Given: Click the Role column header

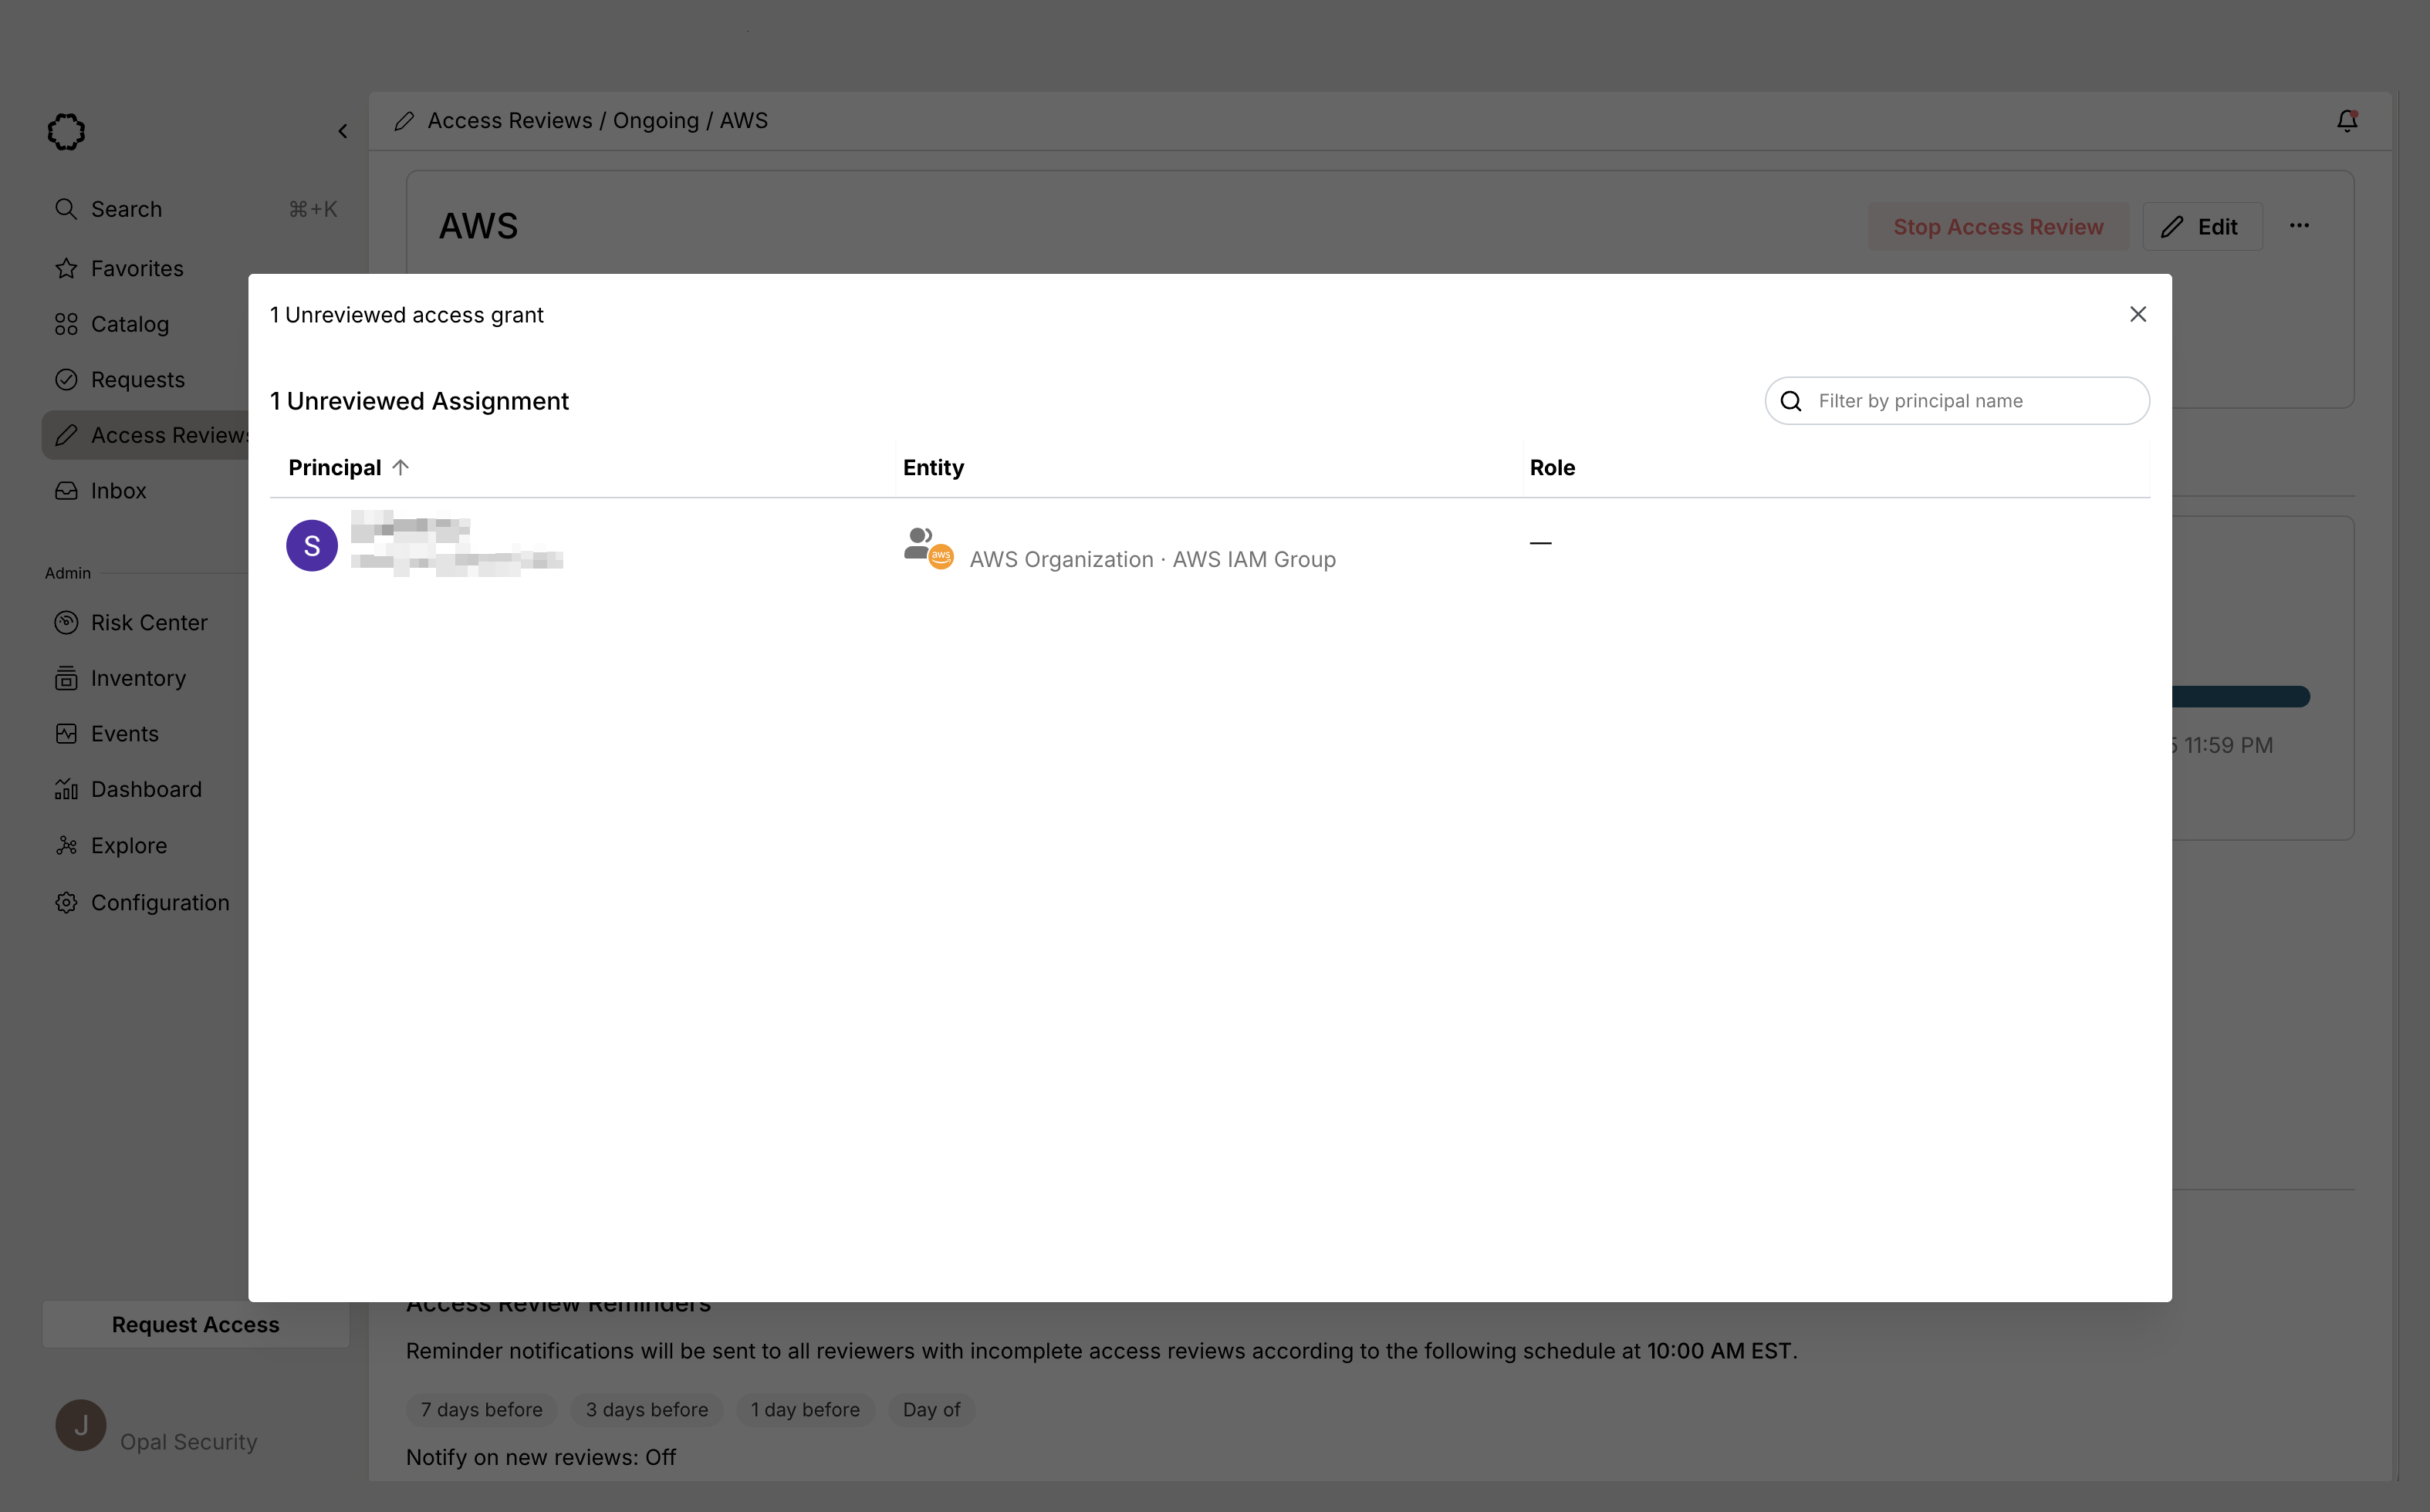Looking at the screenshot, I should pos(1551,468).
